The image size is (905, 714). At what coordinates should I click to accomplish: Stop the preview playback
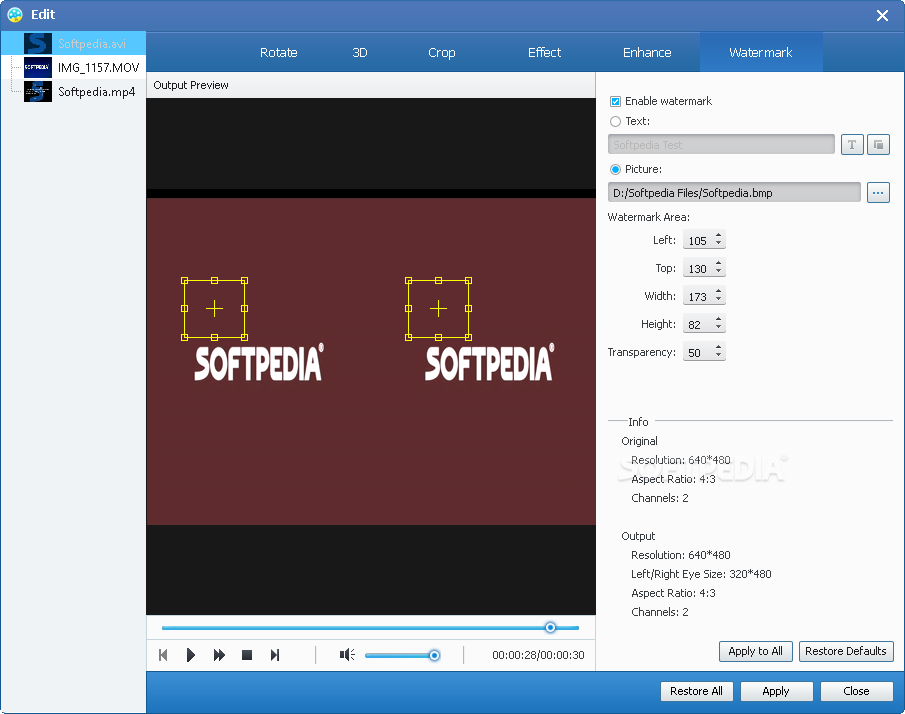(x=247, y=655)
